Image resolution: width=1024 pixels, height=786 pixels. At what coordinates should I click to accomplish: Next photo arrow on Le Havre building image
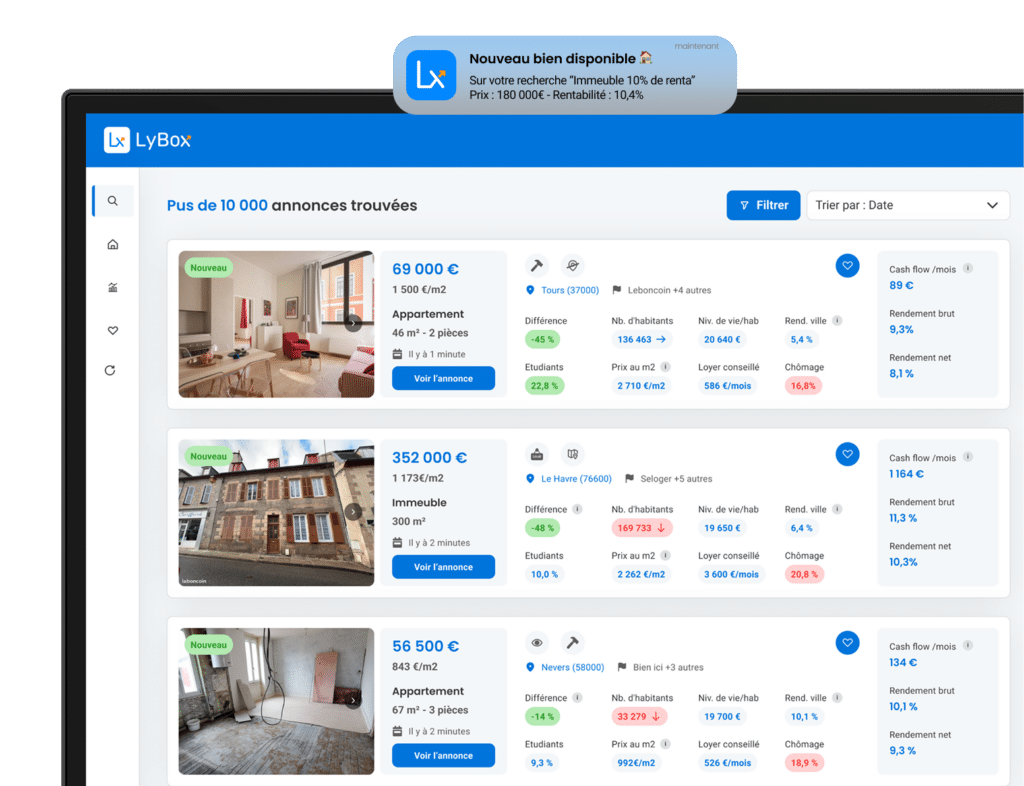click(x=353, y=512)
